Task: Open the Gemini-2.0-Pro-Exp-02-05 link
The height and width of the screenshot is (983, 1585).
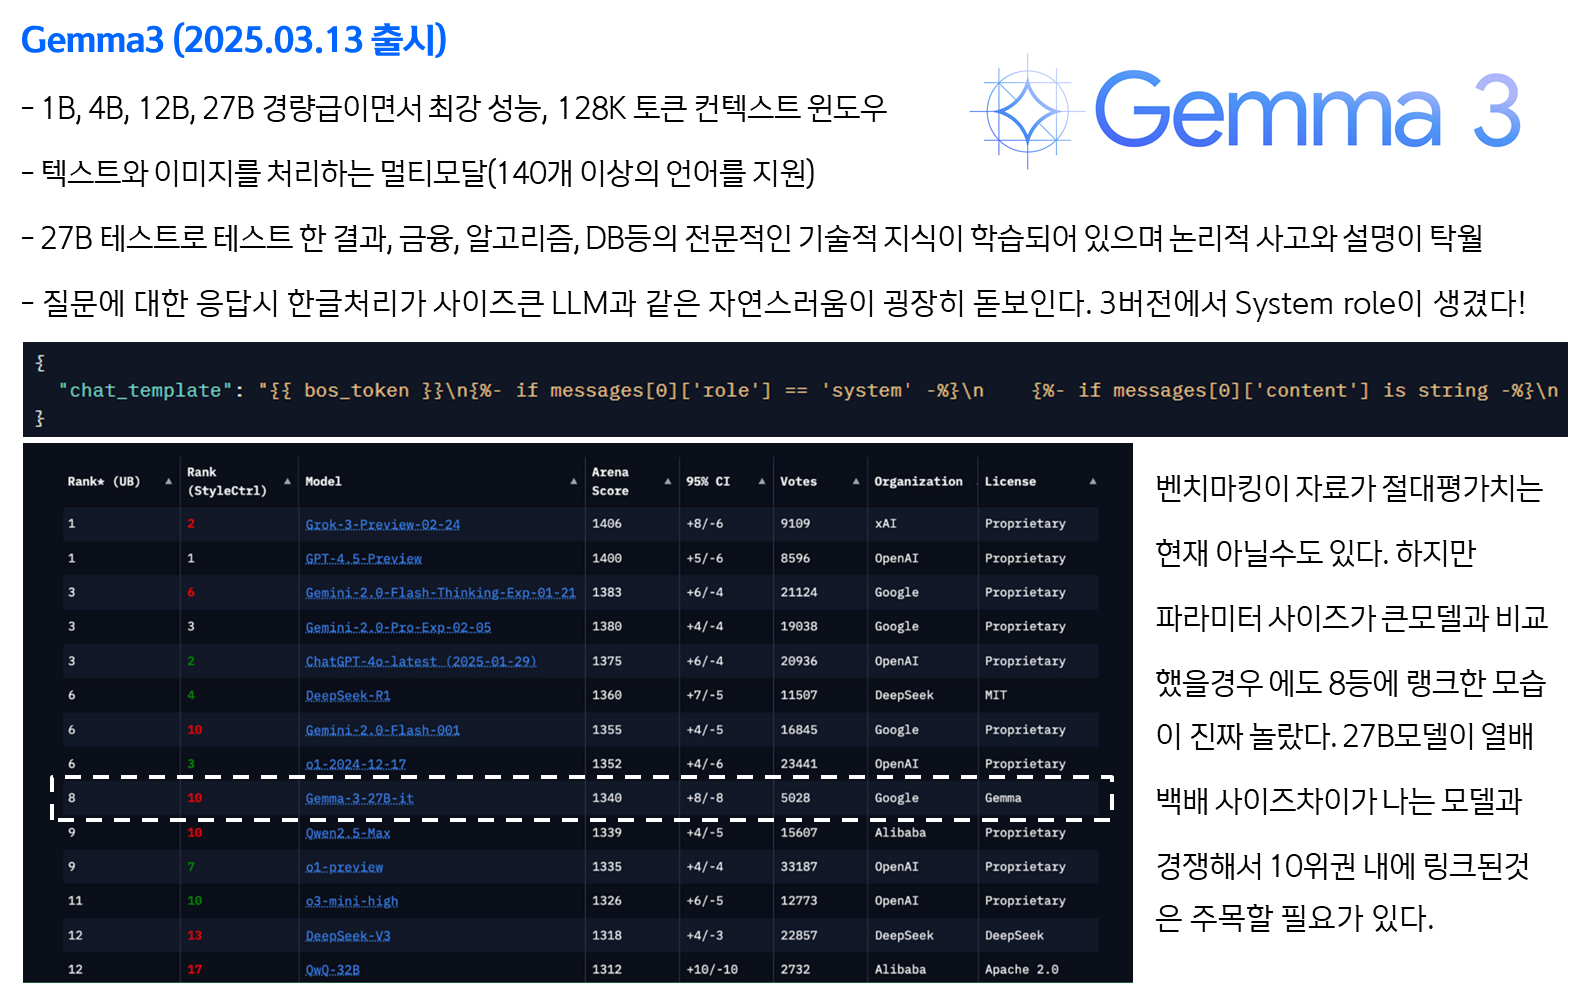Action: click(398, 627)
